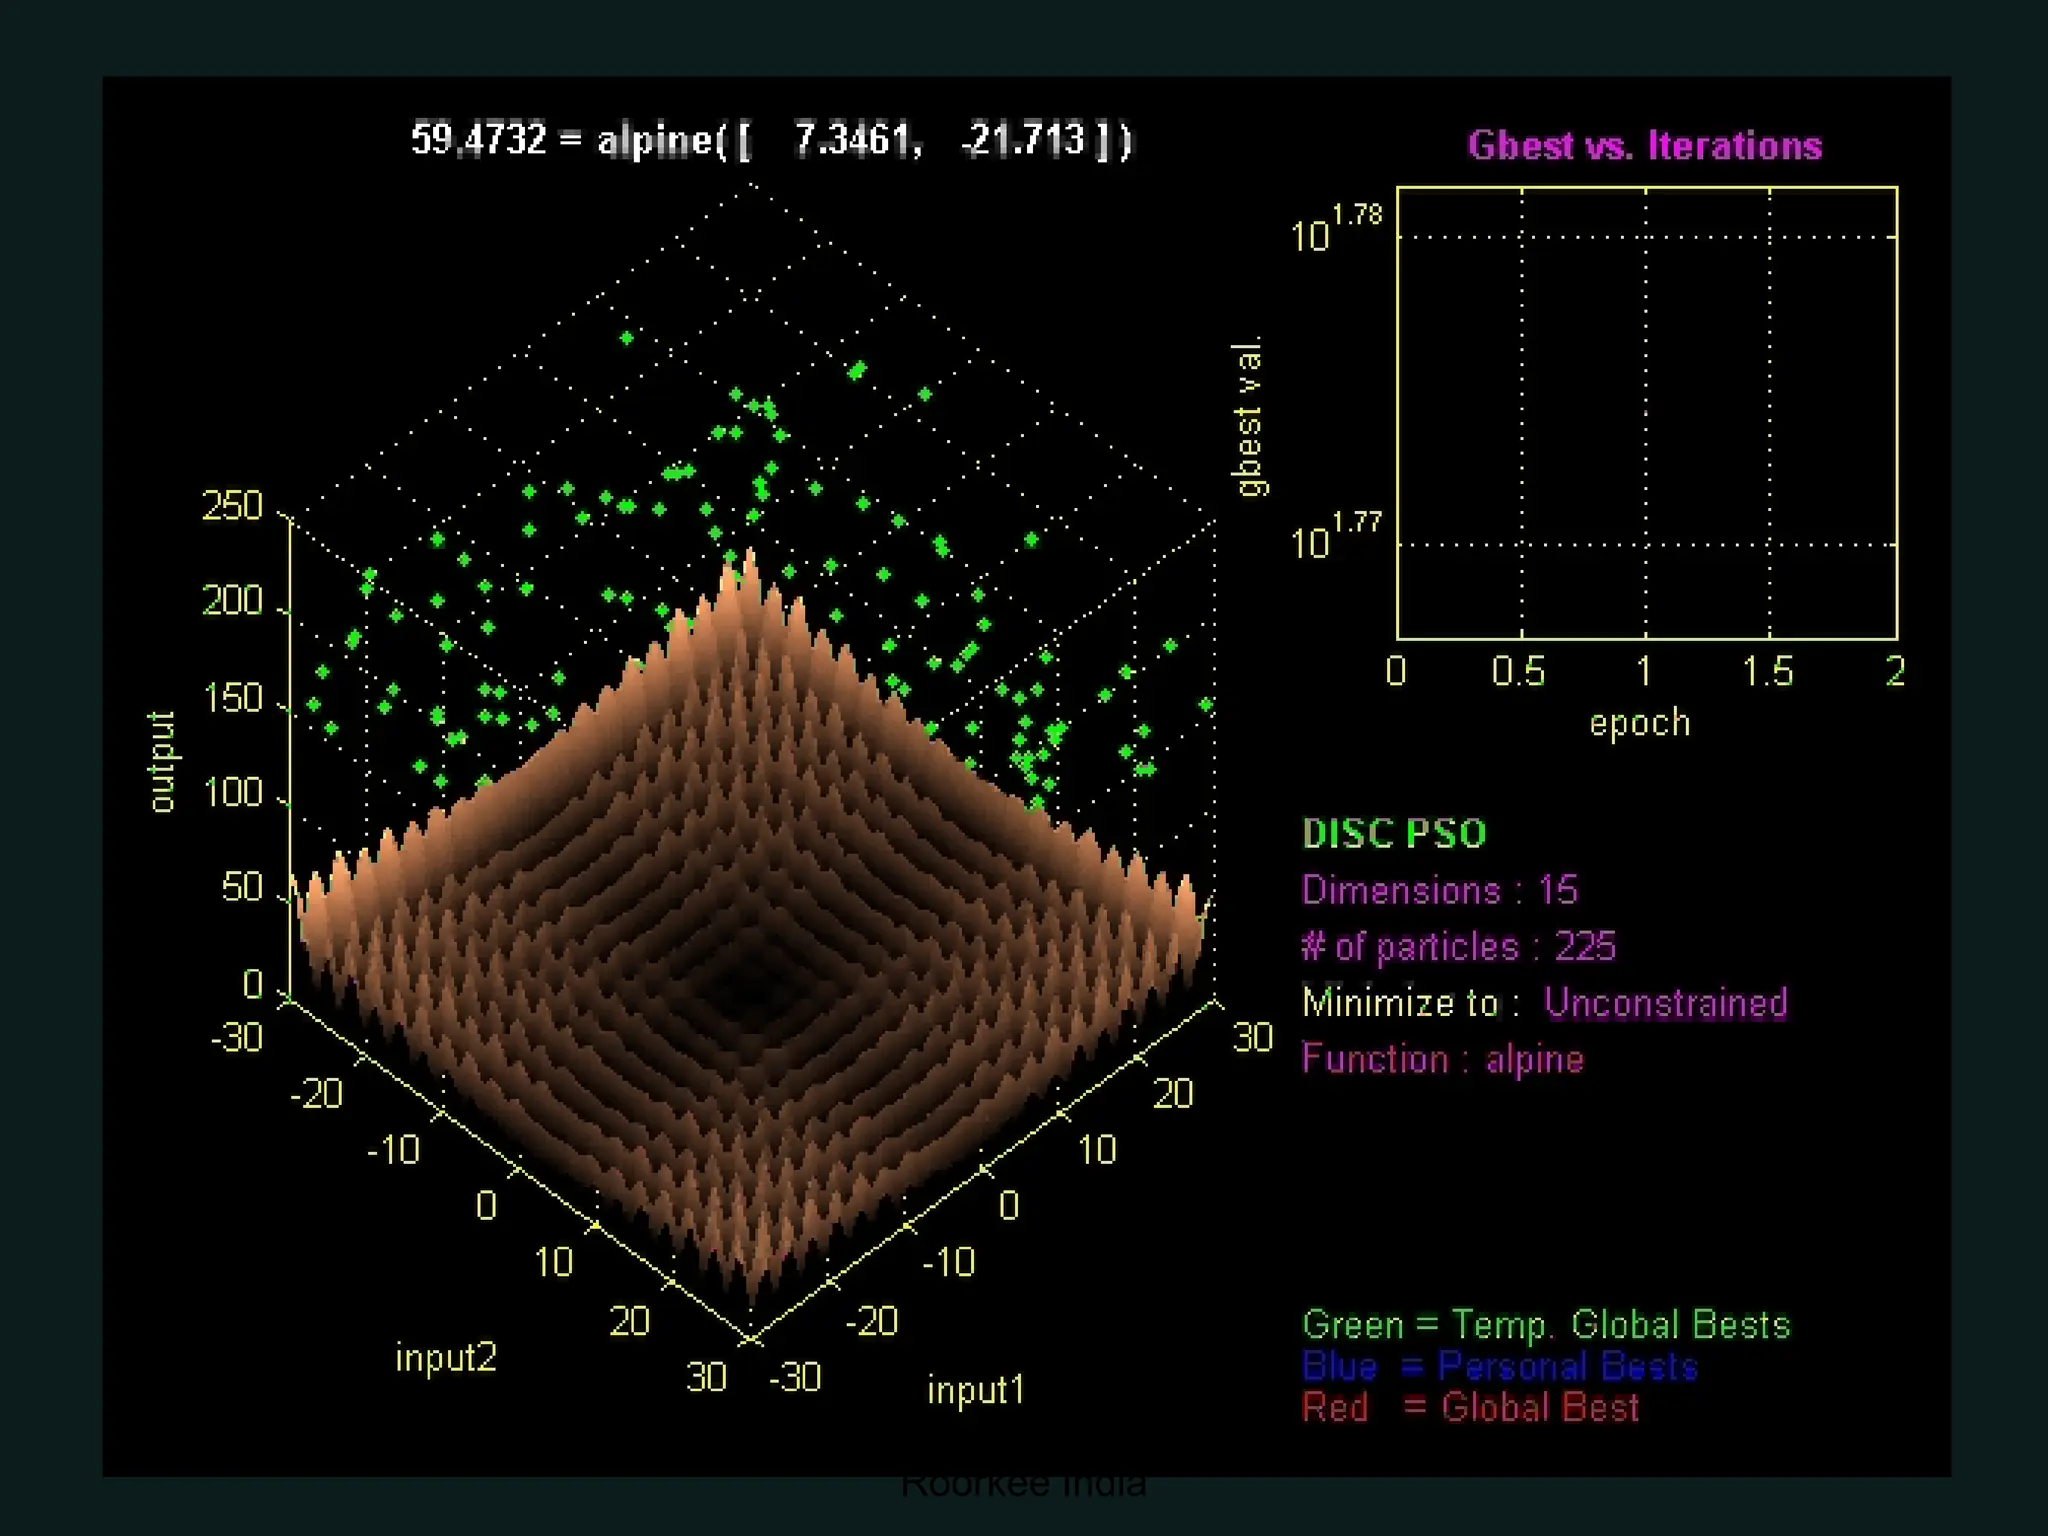Click the red 'Global Best' legend entry
The image size is (2048, 1536).
coord(1470,1407)
